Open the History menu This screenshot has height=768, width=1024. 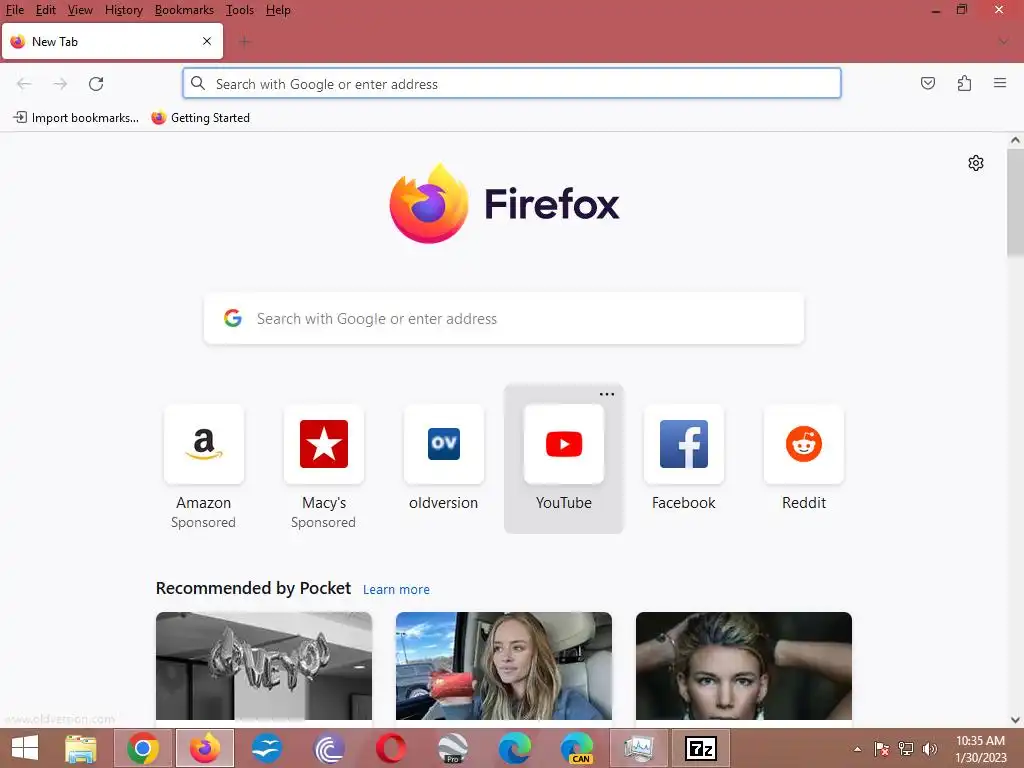click(123, 10)
